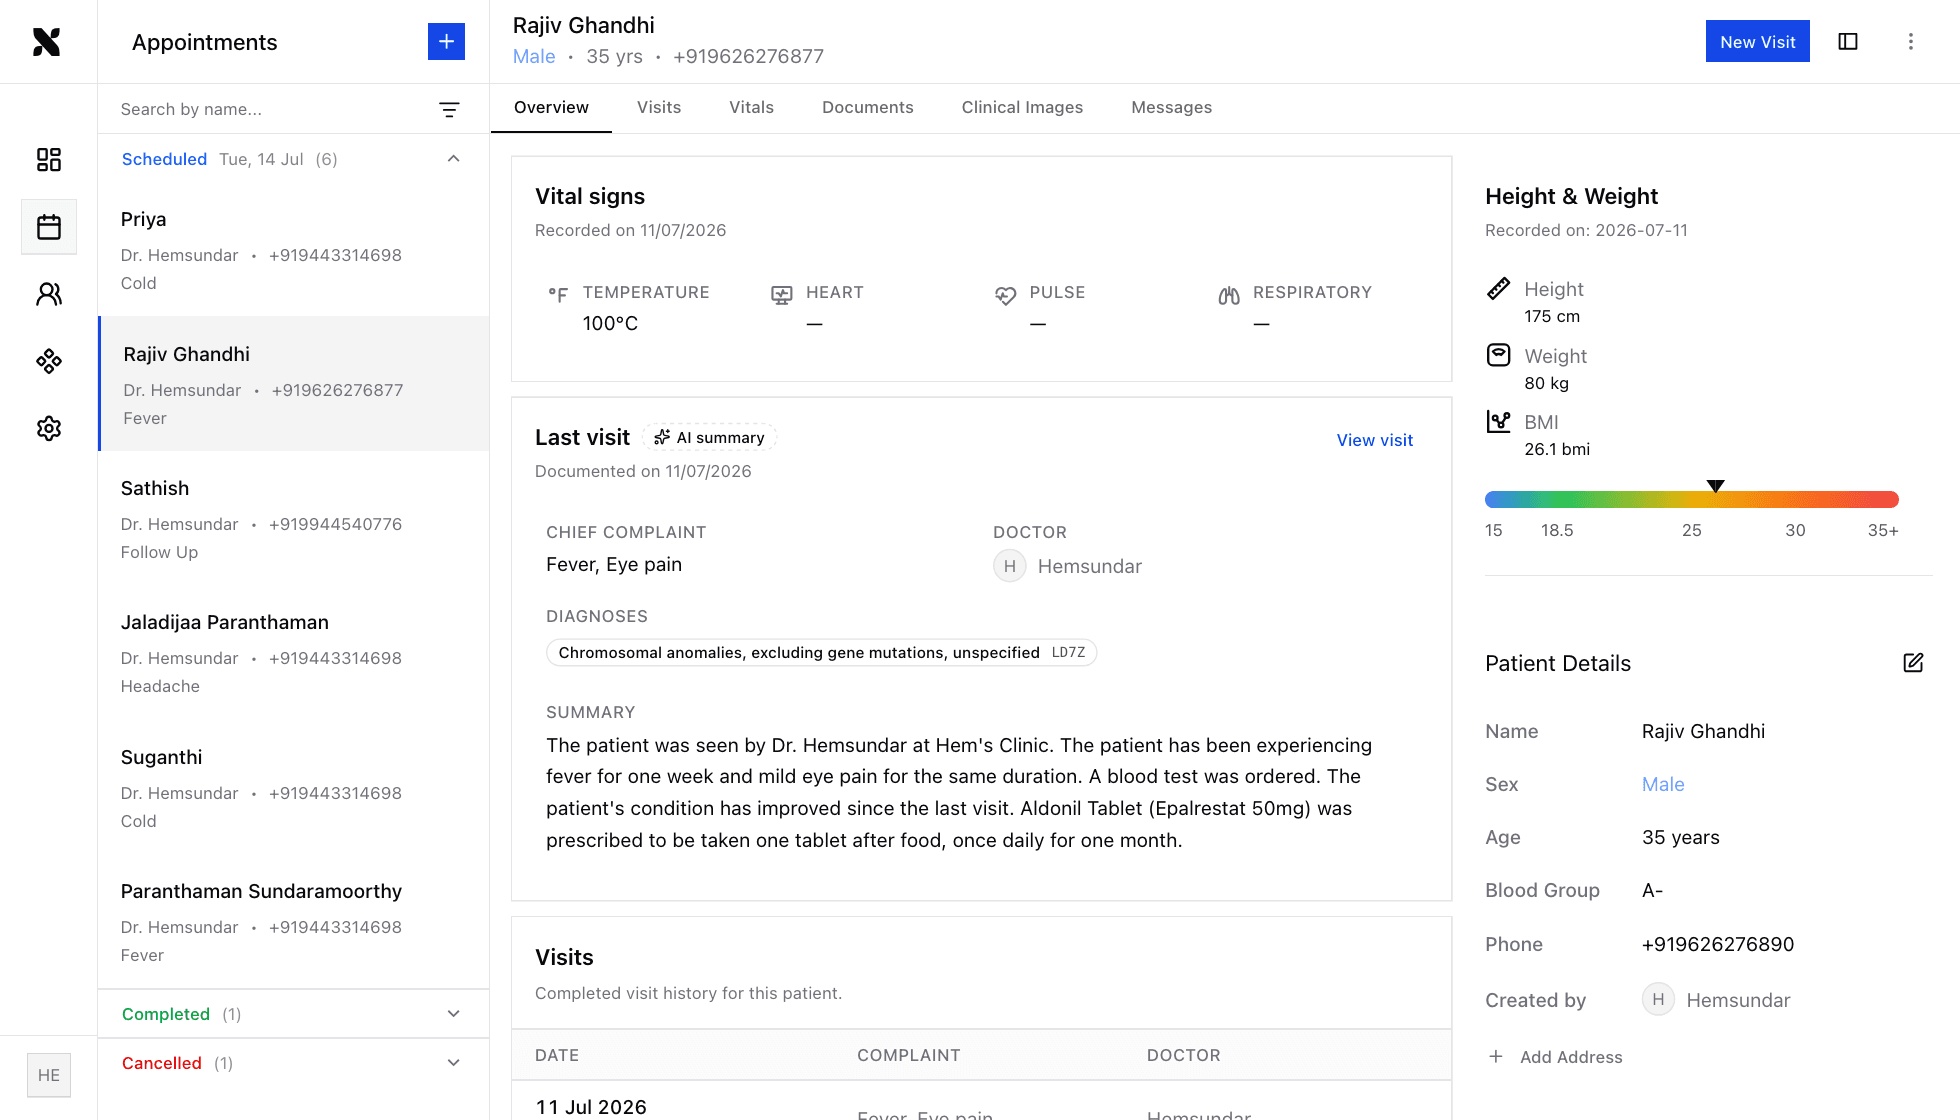
Task: Click the Male value in Patient Details
Action: click(1663, 784)
